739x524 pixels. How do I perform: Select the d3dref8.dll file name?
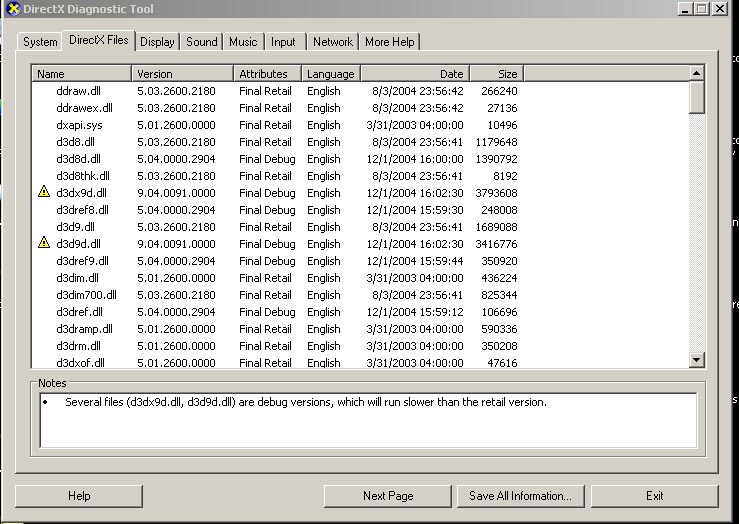pos(82,210)
